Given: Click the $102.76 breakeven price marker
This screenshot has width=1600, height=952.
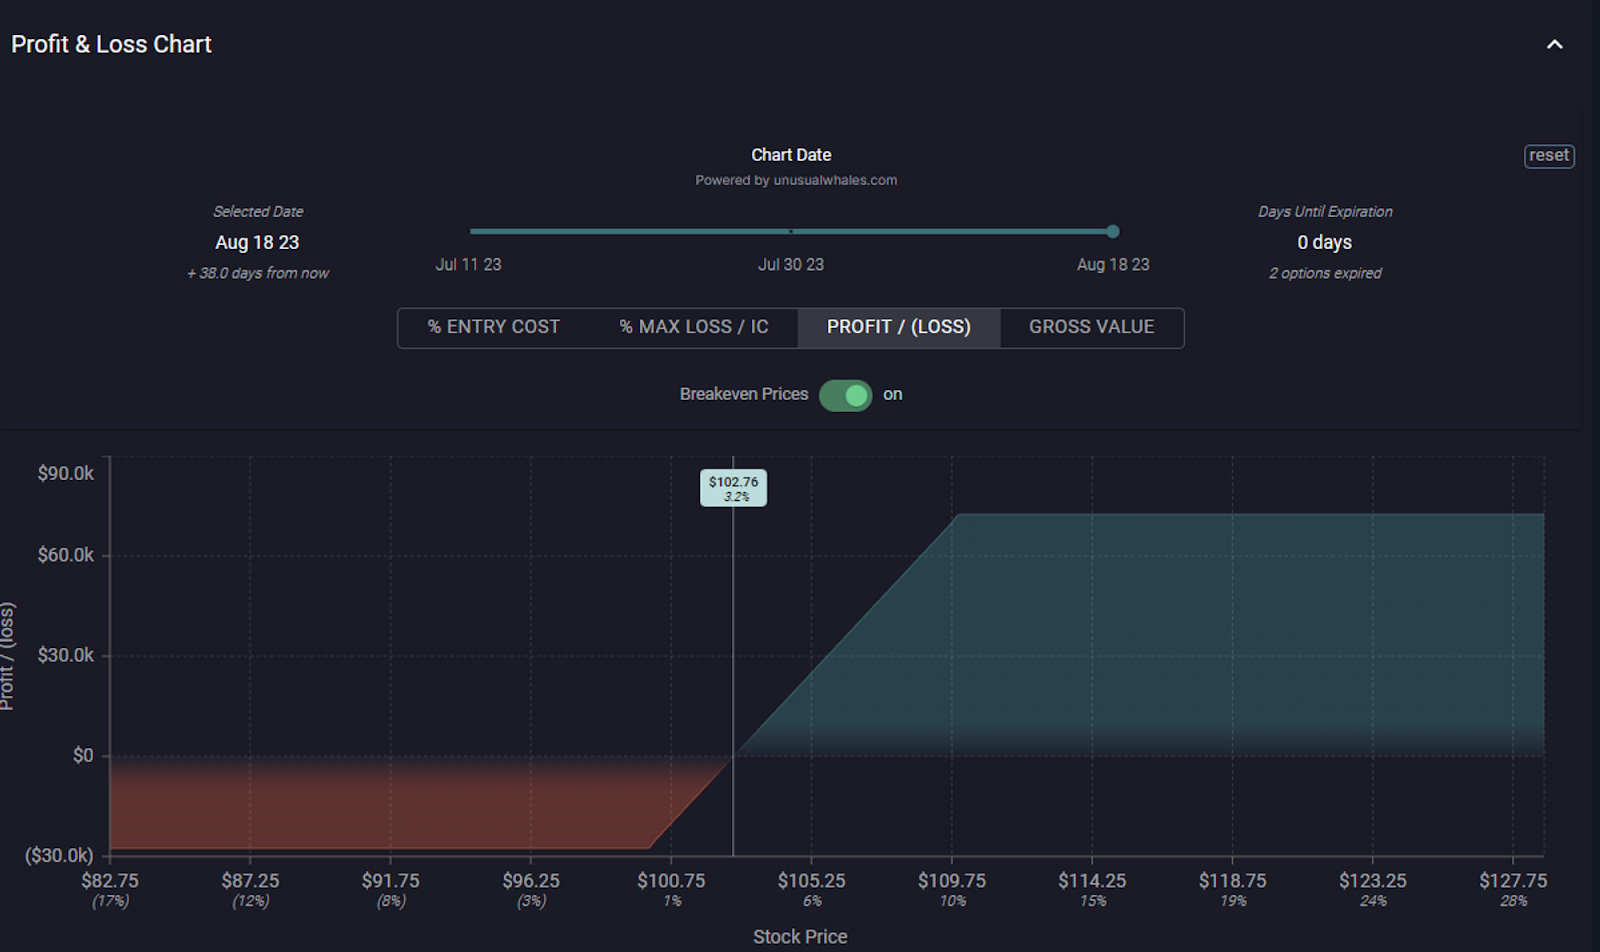Looking at the screenshot, I should pyautogui.click(x=735, y=489).
